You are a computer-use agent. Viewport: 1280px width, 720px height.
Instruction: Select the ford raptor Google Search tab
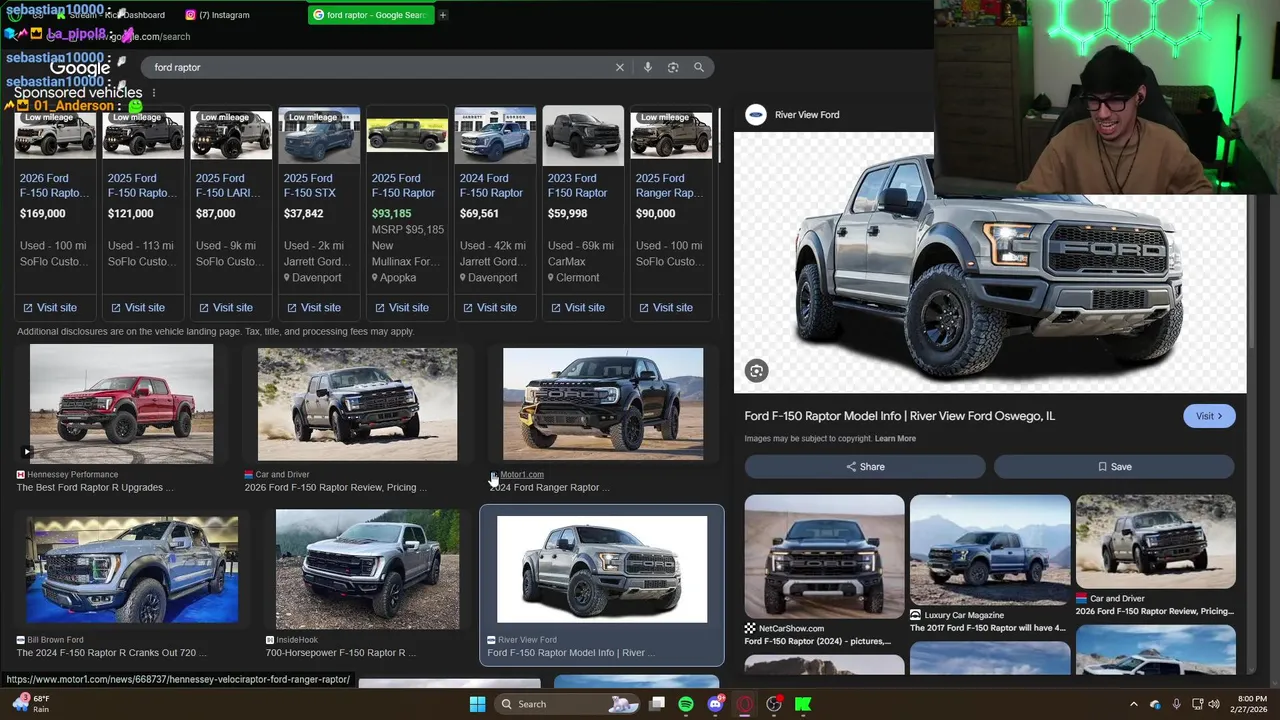[x=370, y=15]
